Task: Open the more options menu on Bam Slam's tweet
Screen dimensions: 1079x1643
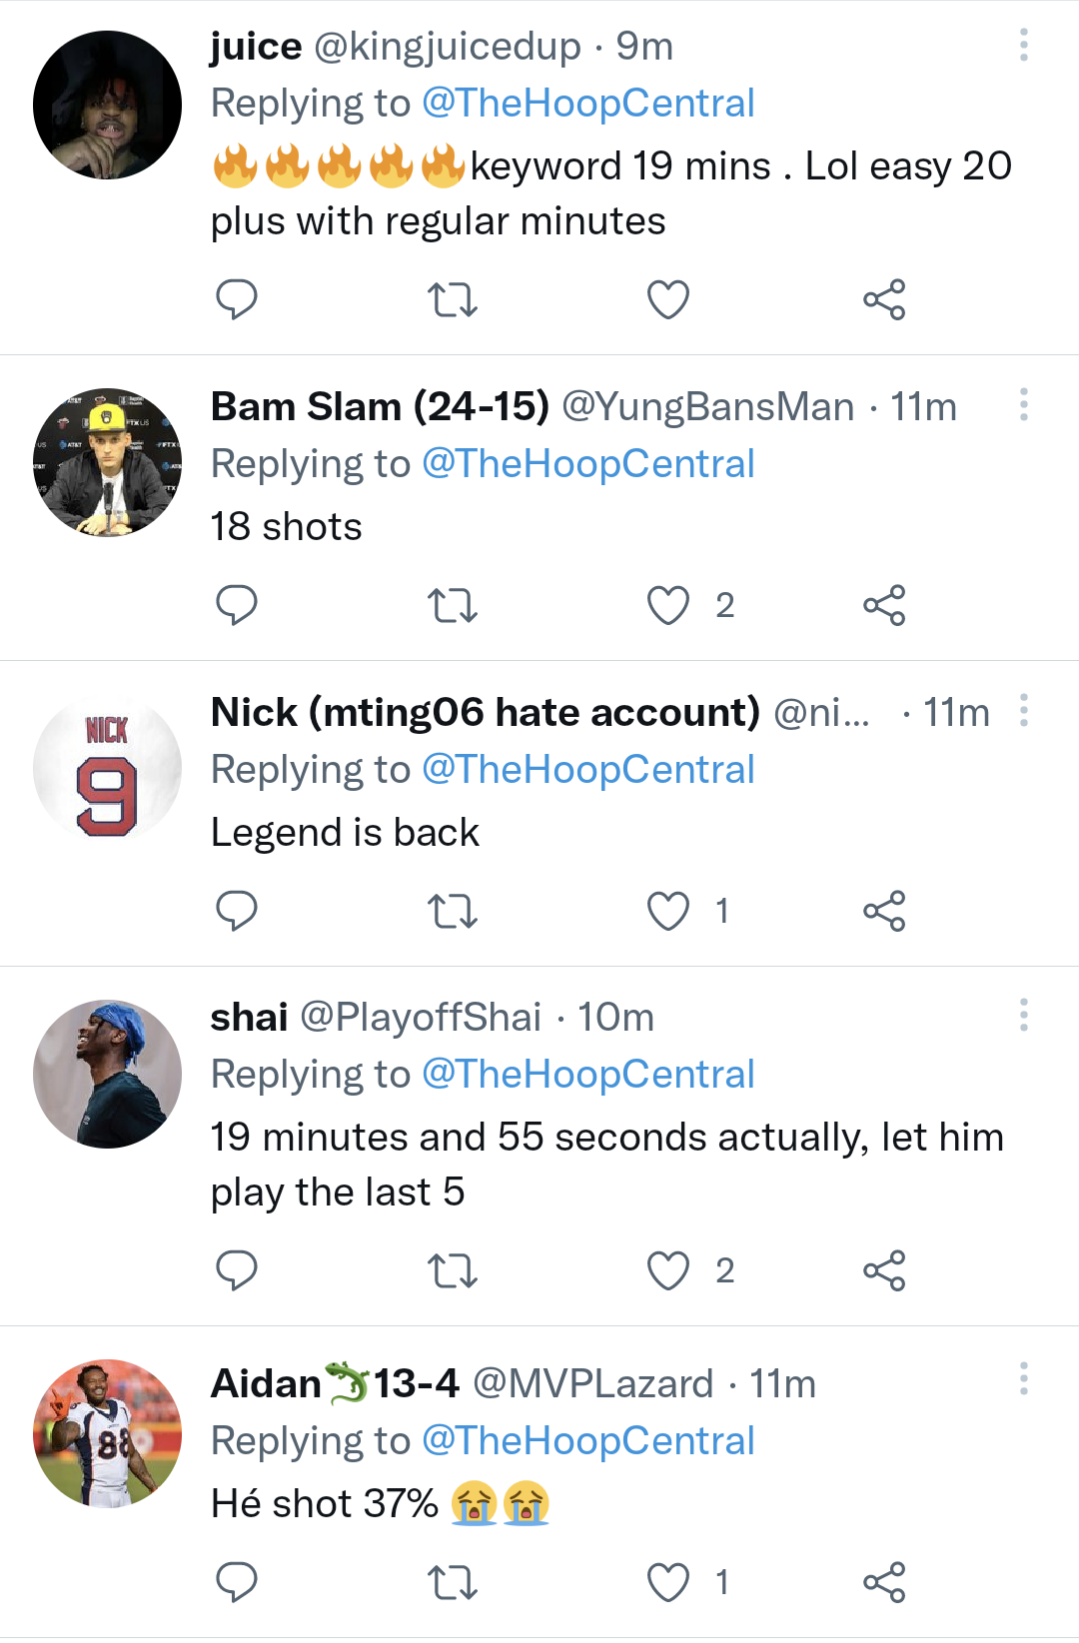Action: [x=1023, y=406]
